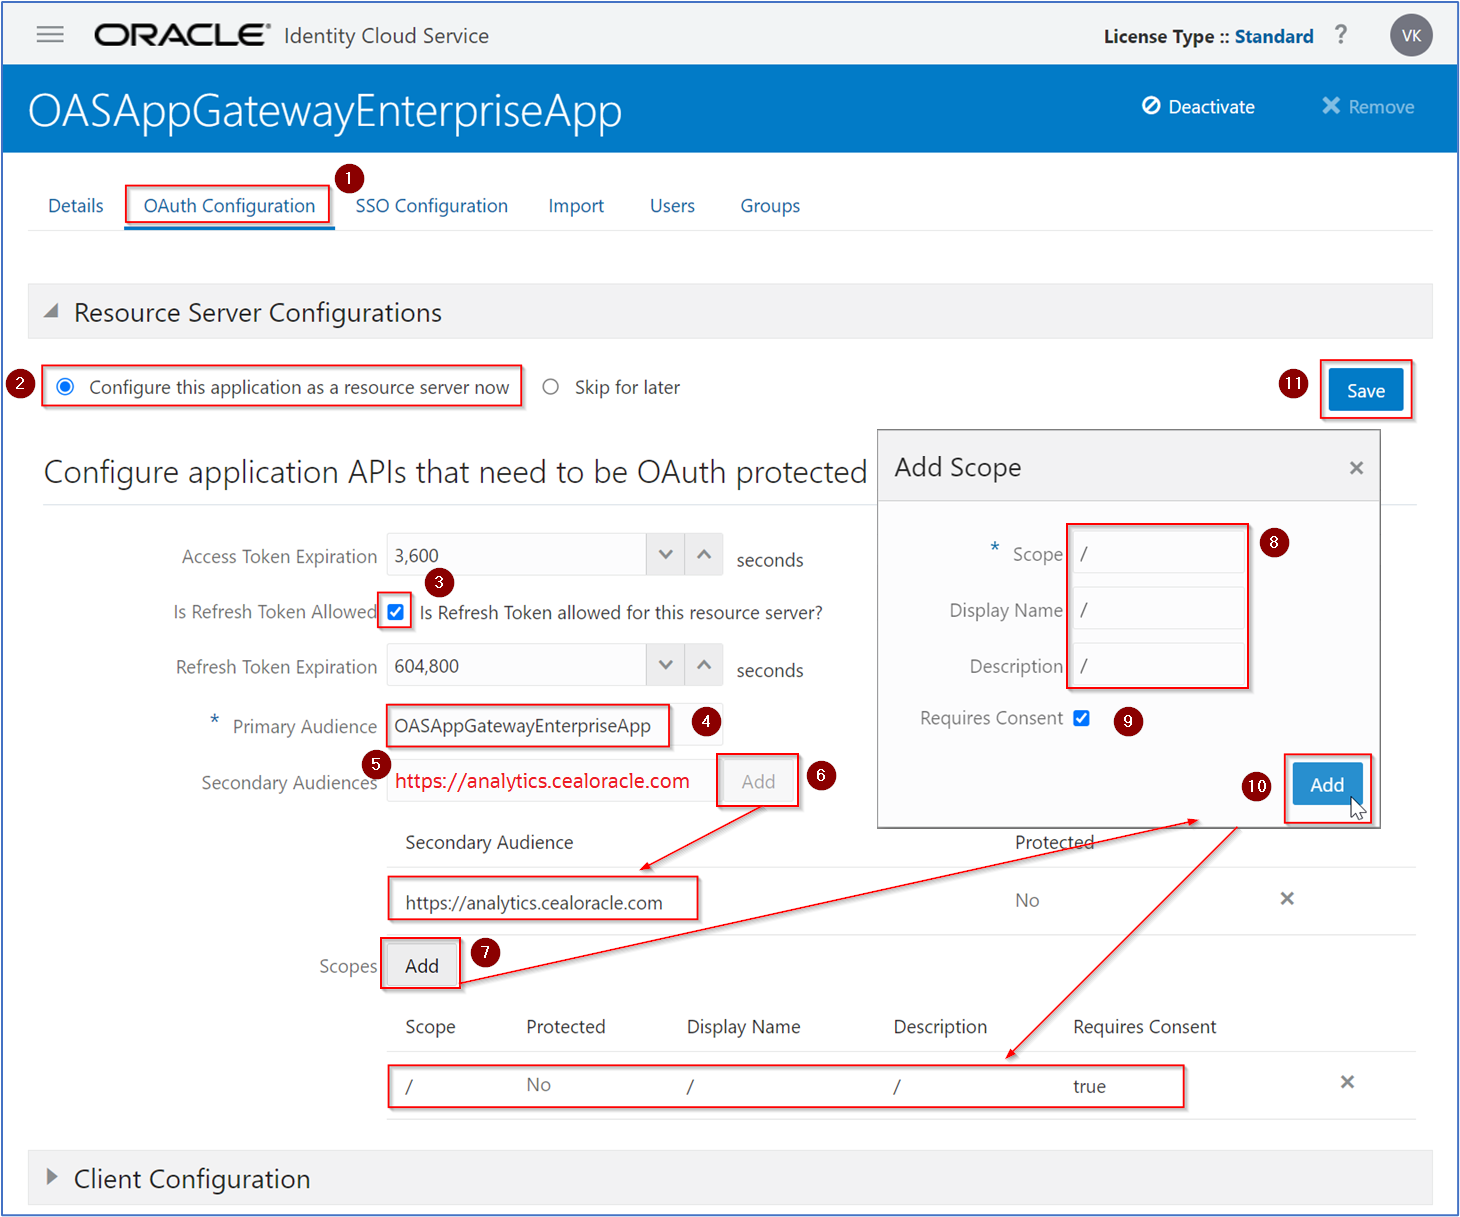1460x1217 pixels.
Task: Switch to the Details tab
Action: click(x=76, y=206)
